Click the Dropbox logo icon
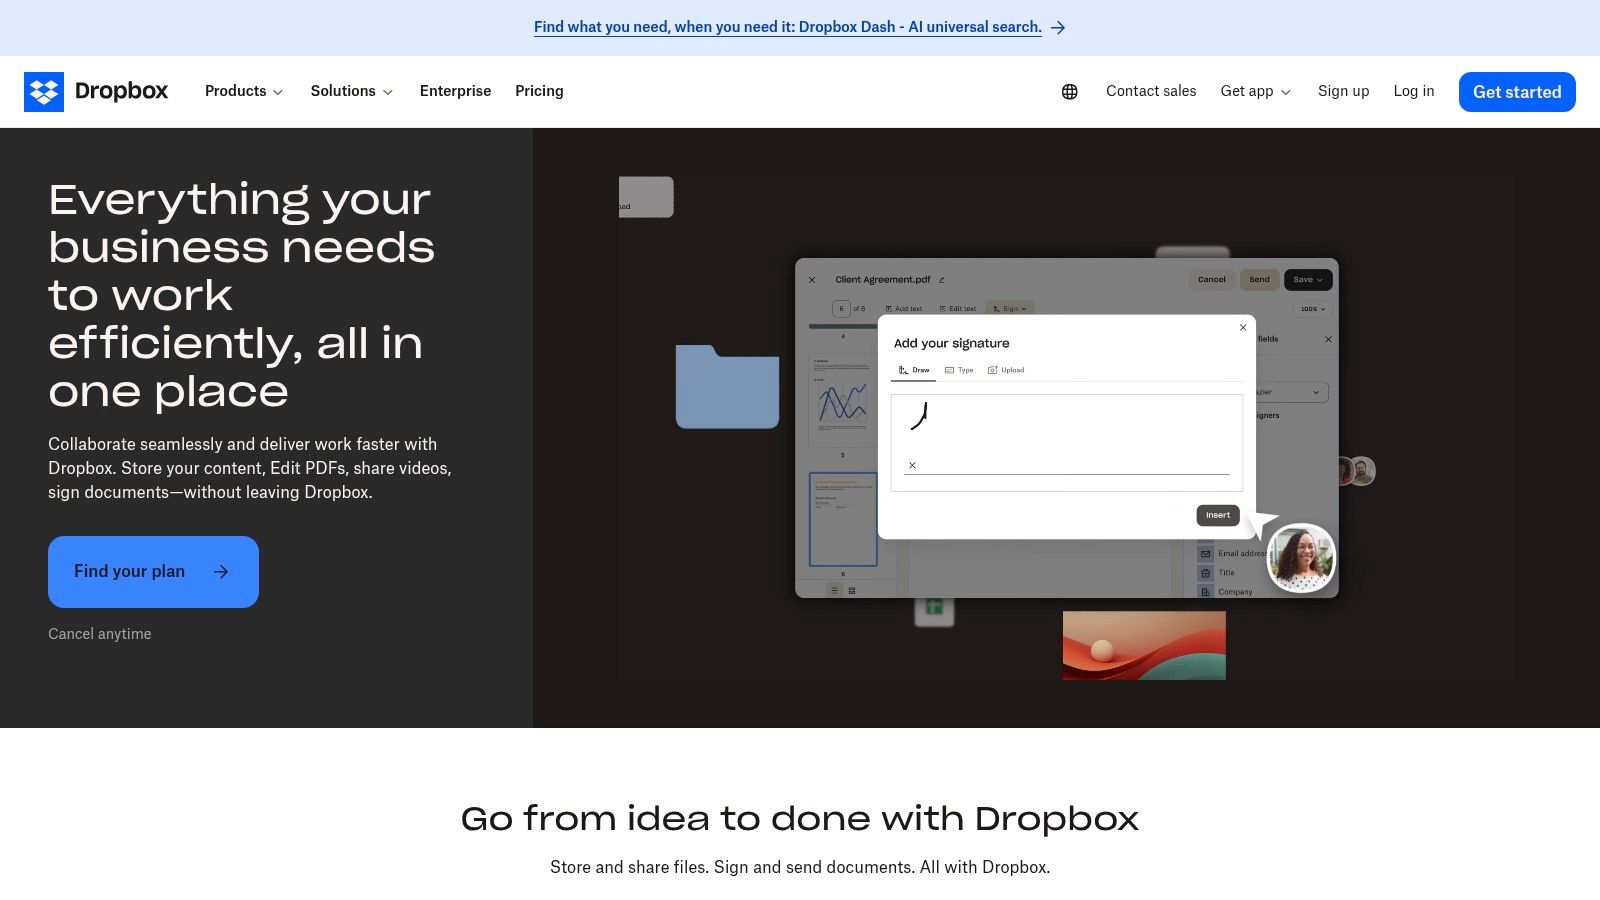1600x900 pixels. (44, 91)
